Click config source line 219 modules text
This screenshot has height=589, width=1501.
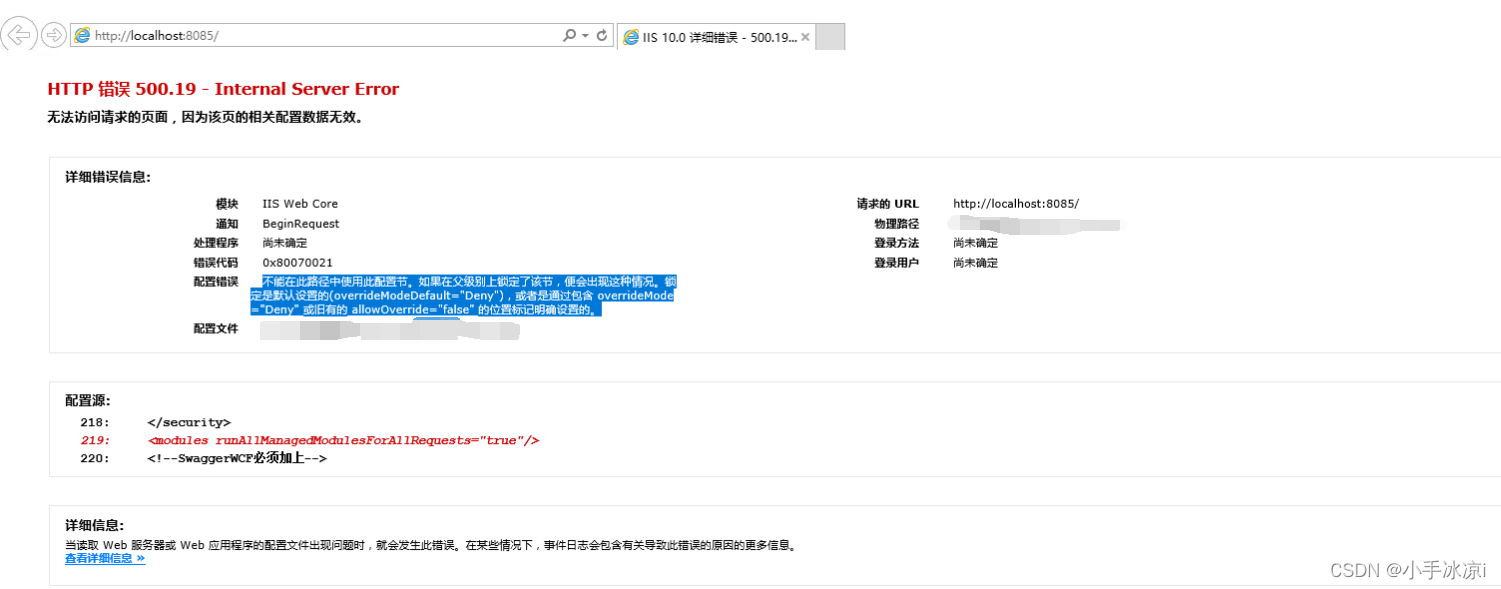coord(343,441)
